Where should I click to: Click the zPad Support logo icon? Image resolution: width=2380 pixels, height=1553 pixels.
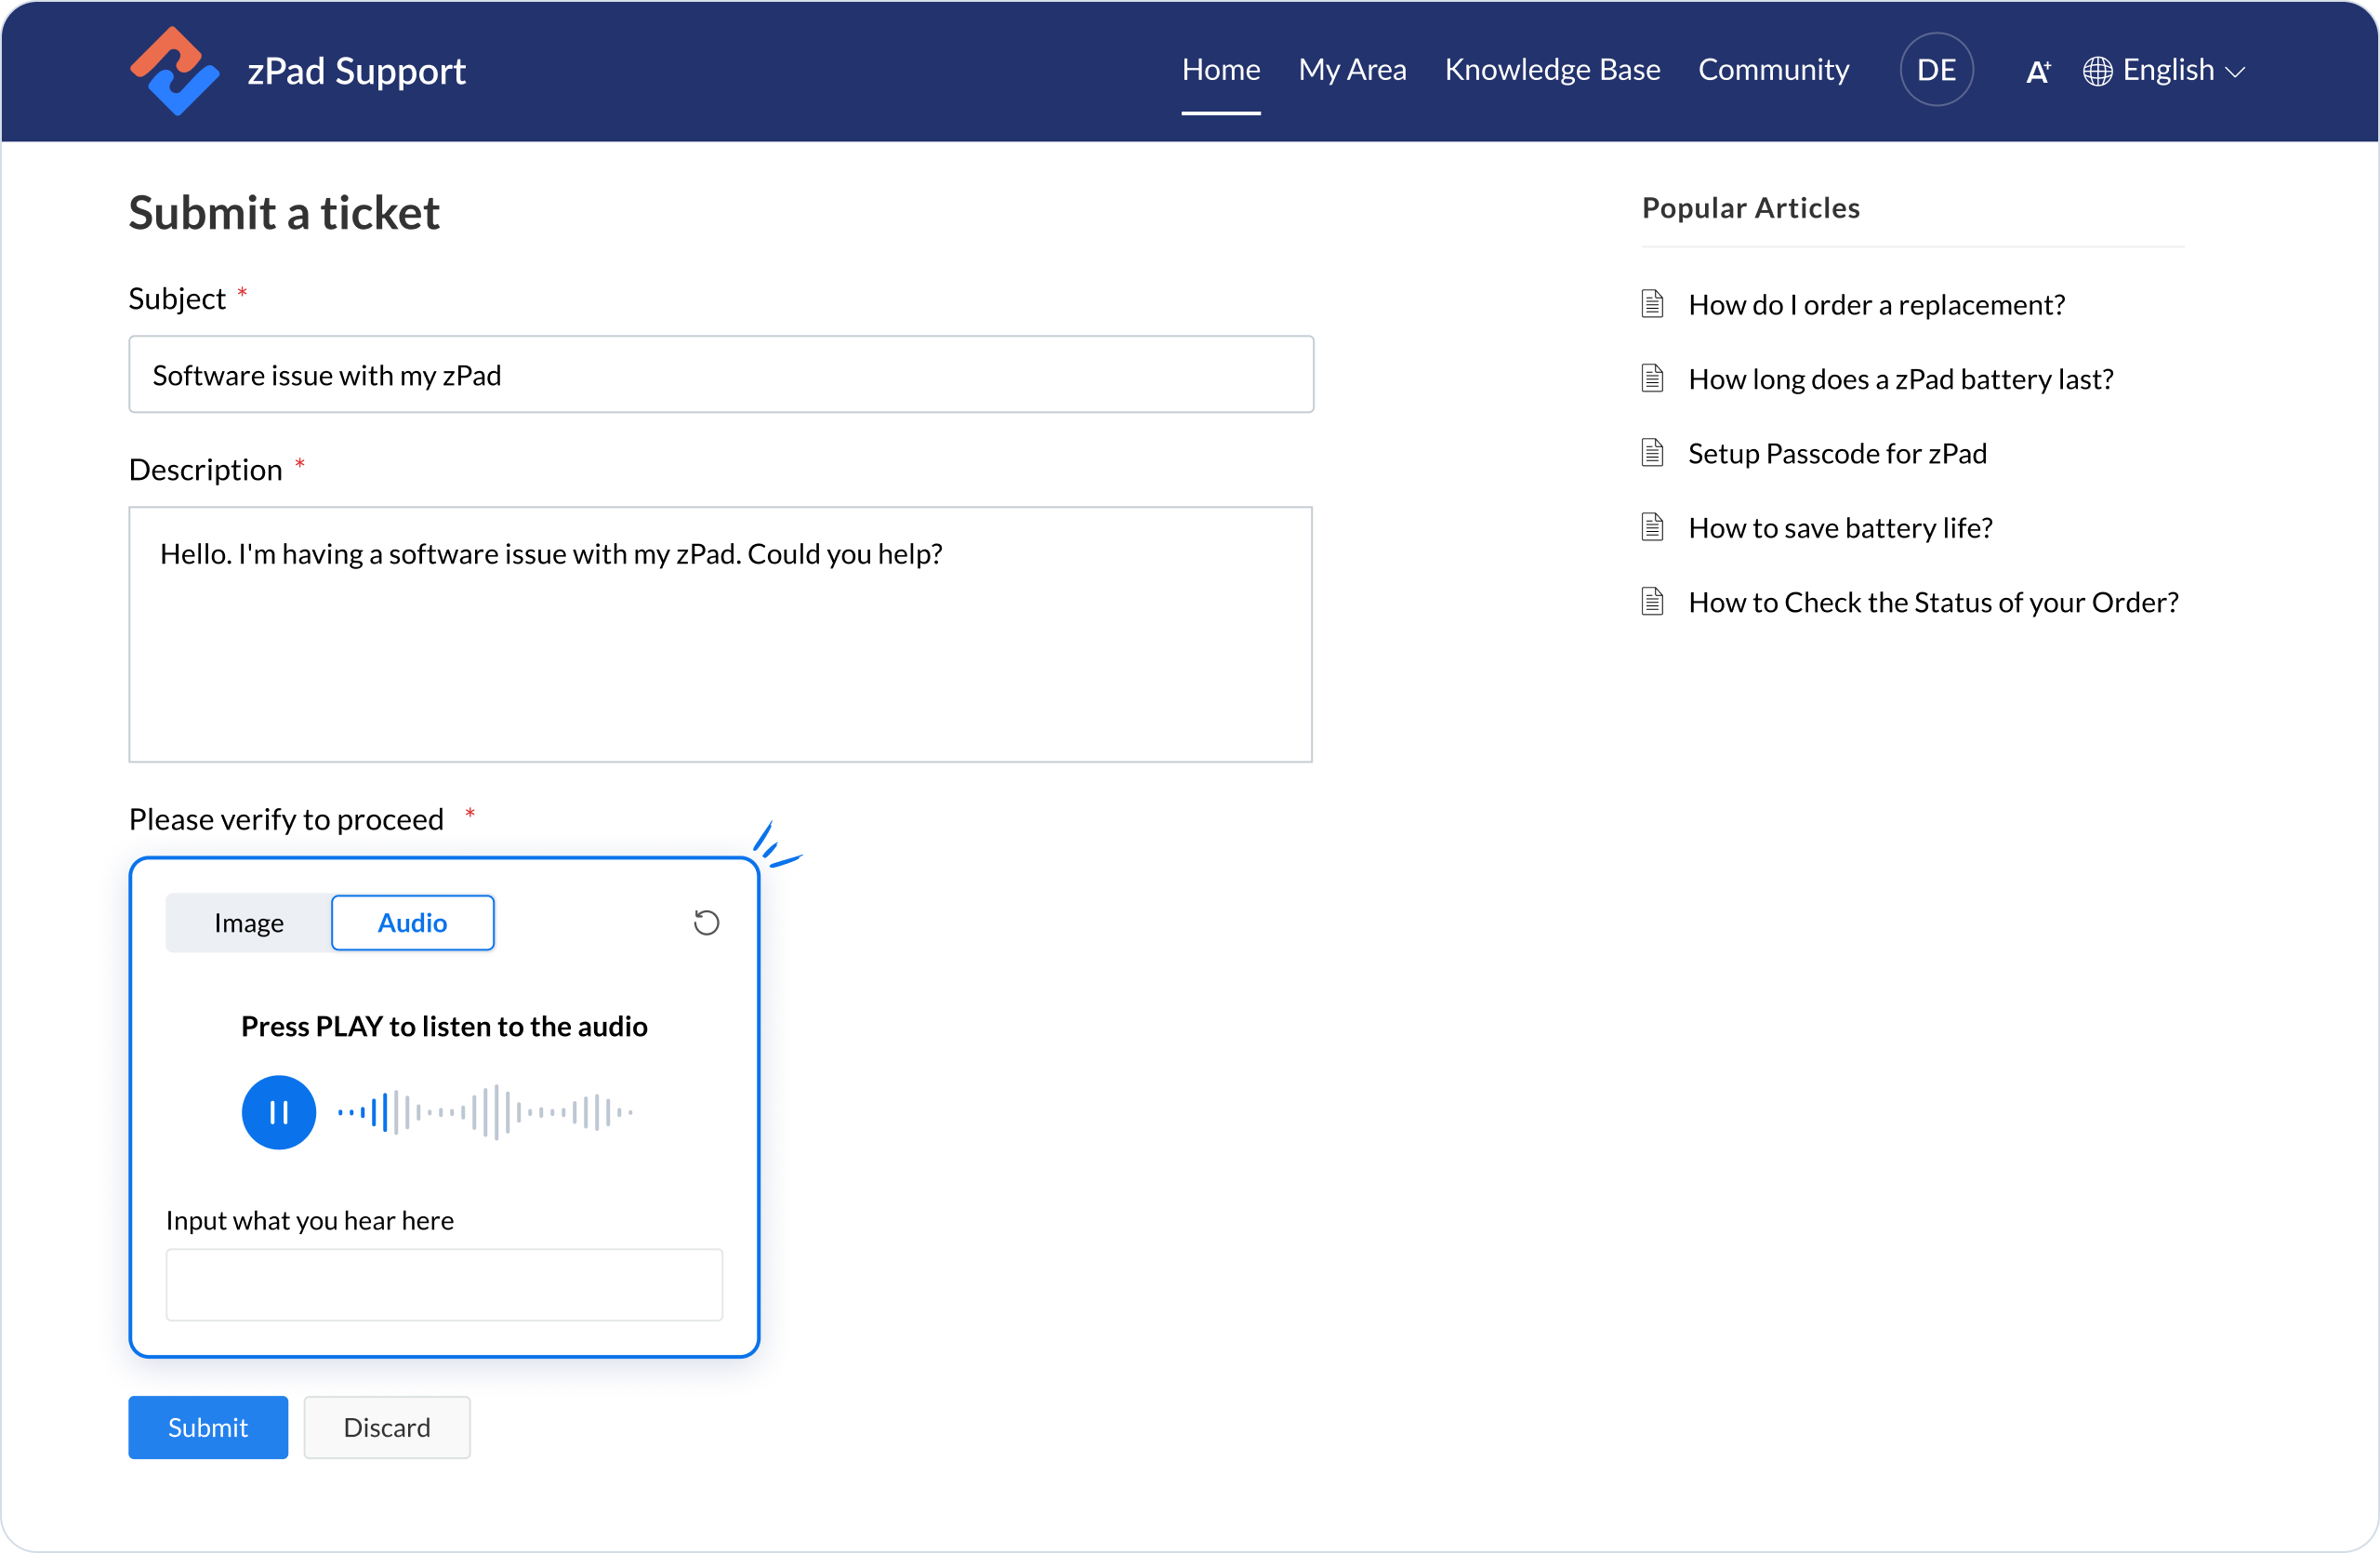(x=174, y=71)
